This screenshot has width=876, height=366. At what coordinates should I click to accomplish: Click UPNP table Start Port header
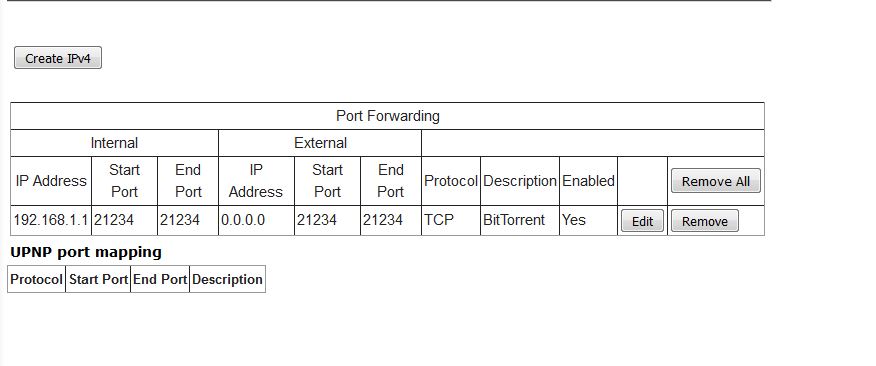(x=98, y=279)
